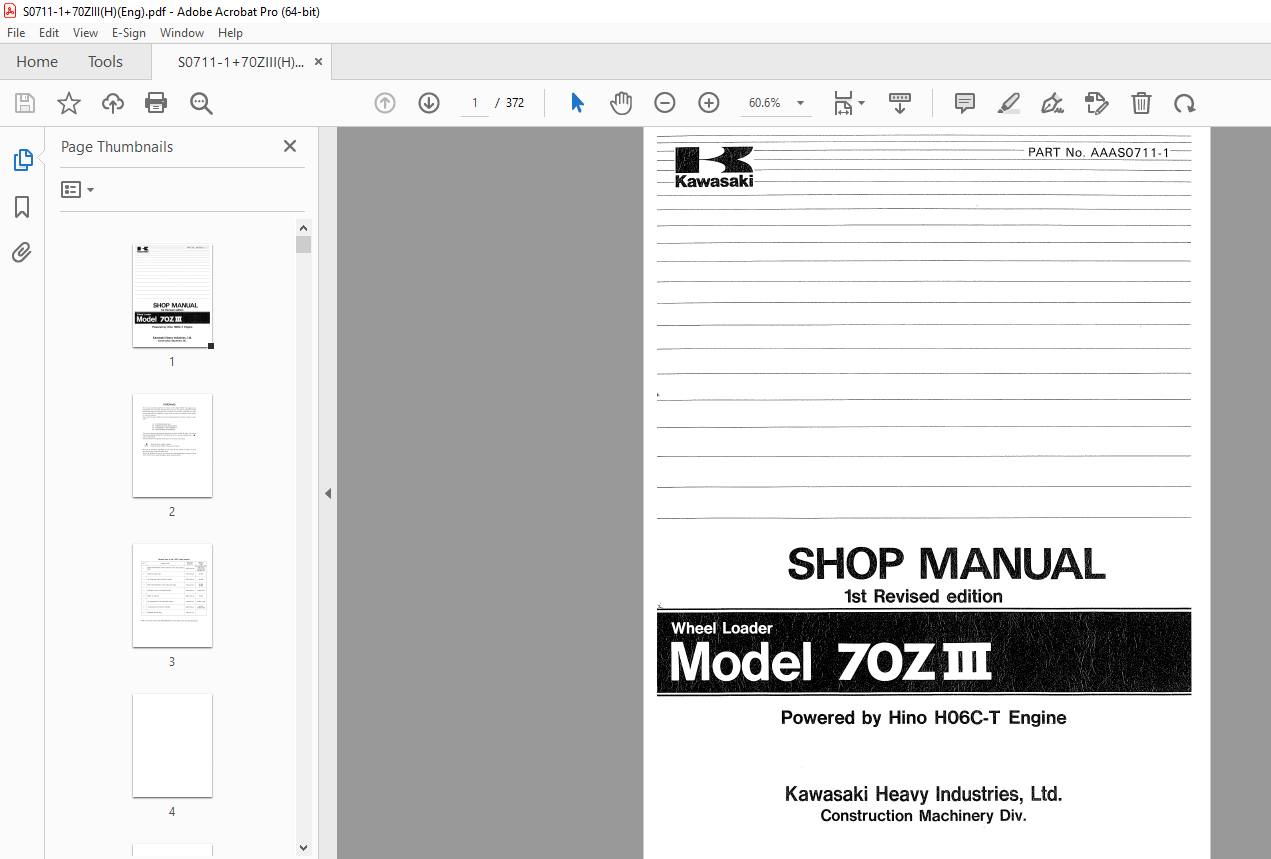
Task: Open the Attachments paperclip icon
Action: pyautogui.click(x=22, y=252)
